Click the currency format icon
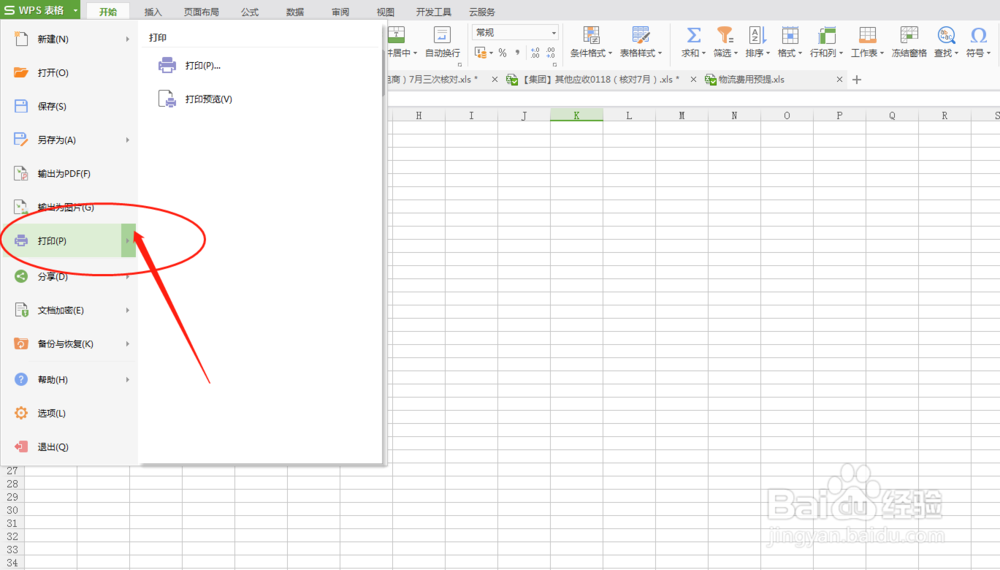The height and width of the screenshot is (570, 1000). 483,53
